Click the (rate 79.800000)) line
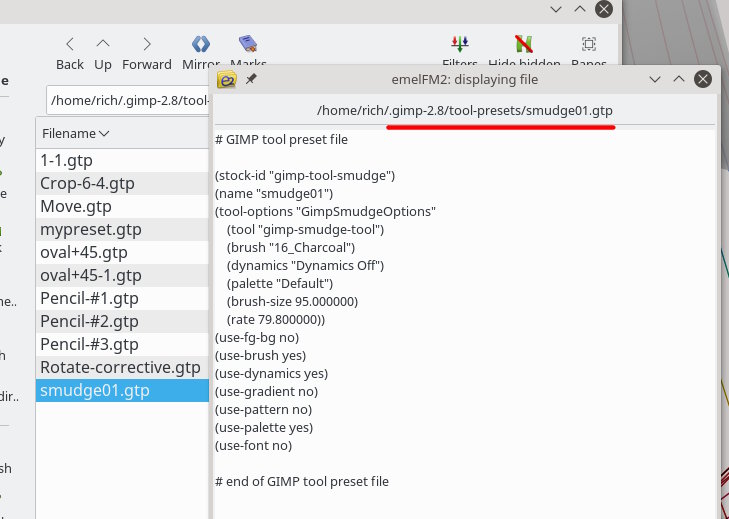Image resolution: width=729 pixels, height=519 pixels. (x=276, y=320)
